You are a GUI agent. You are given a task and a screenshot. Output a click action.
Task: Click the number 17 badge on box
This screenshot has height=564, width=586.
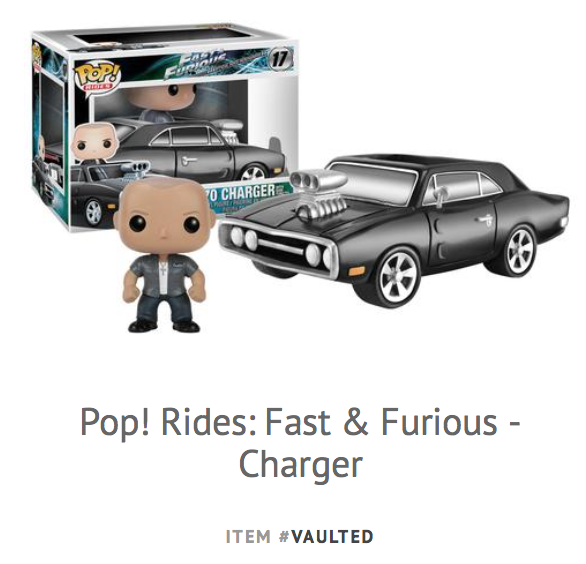pos(280,58)
